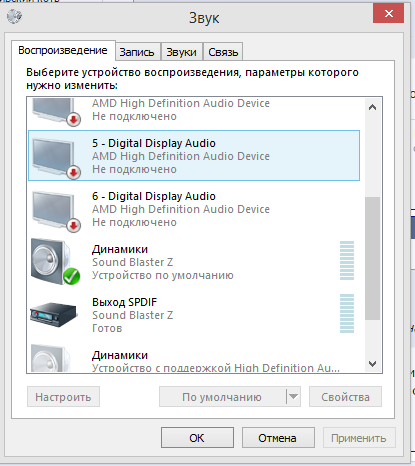Open the Связь tab
The width and height of the screenshot is (415, 466).
[x=223, y=52]
